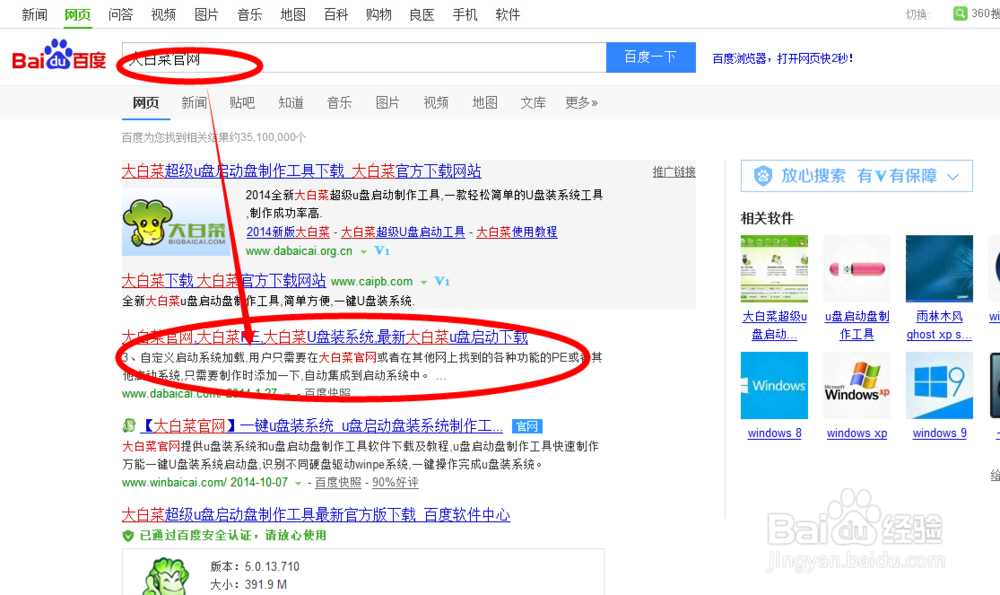The image size is (1000, 595).
Task: Open the windows 8 text link
Action: coord(774,433)
